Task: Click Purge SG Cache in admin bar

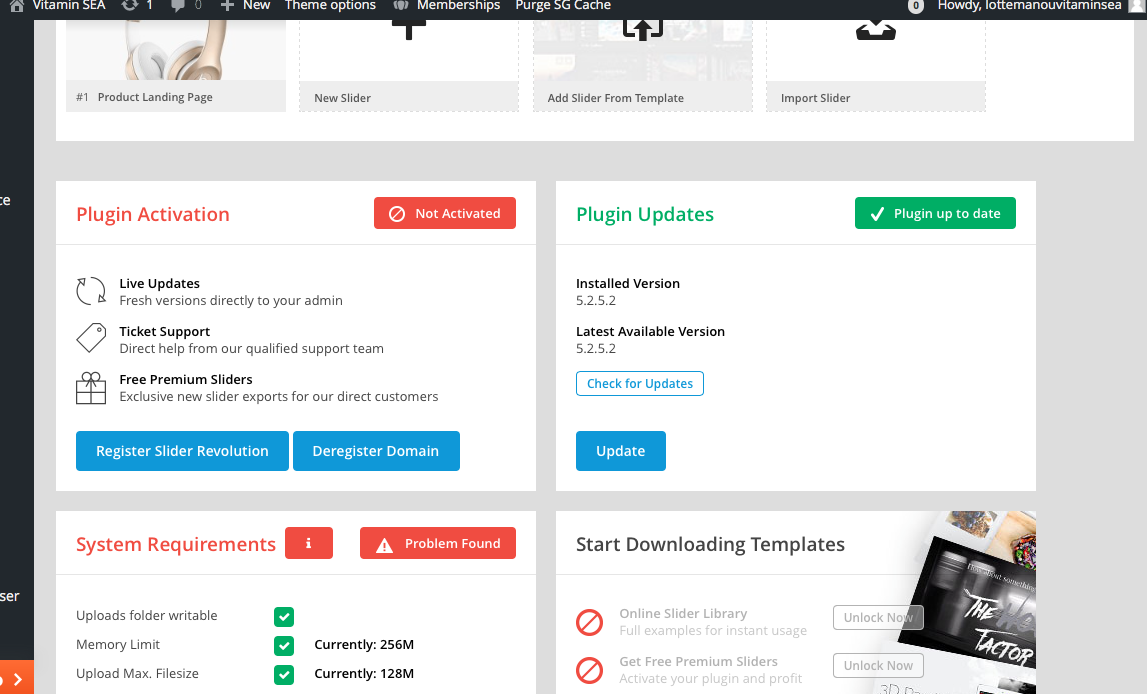Action: 563,6
